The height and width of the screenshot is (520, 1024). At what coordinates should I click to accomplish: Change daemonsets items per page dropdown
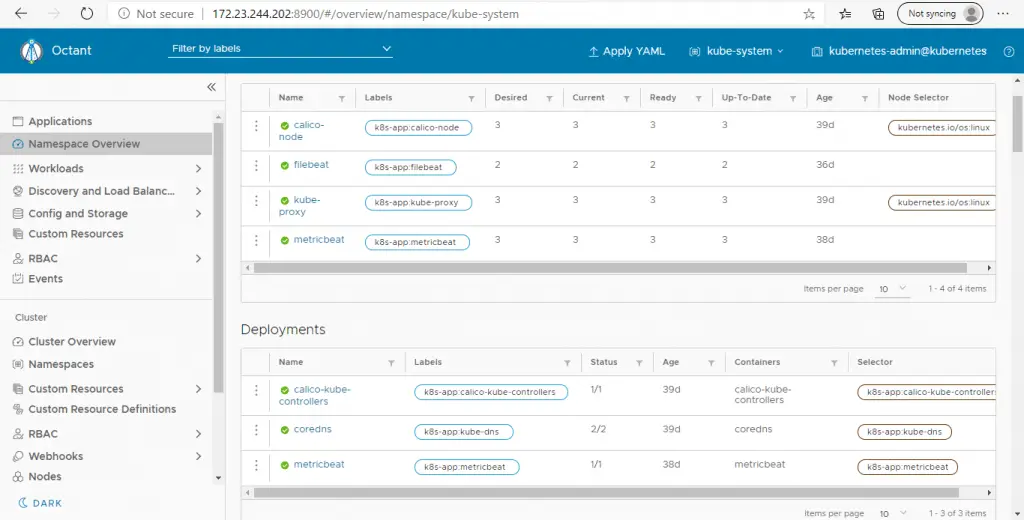click(892, 289)
